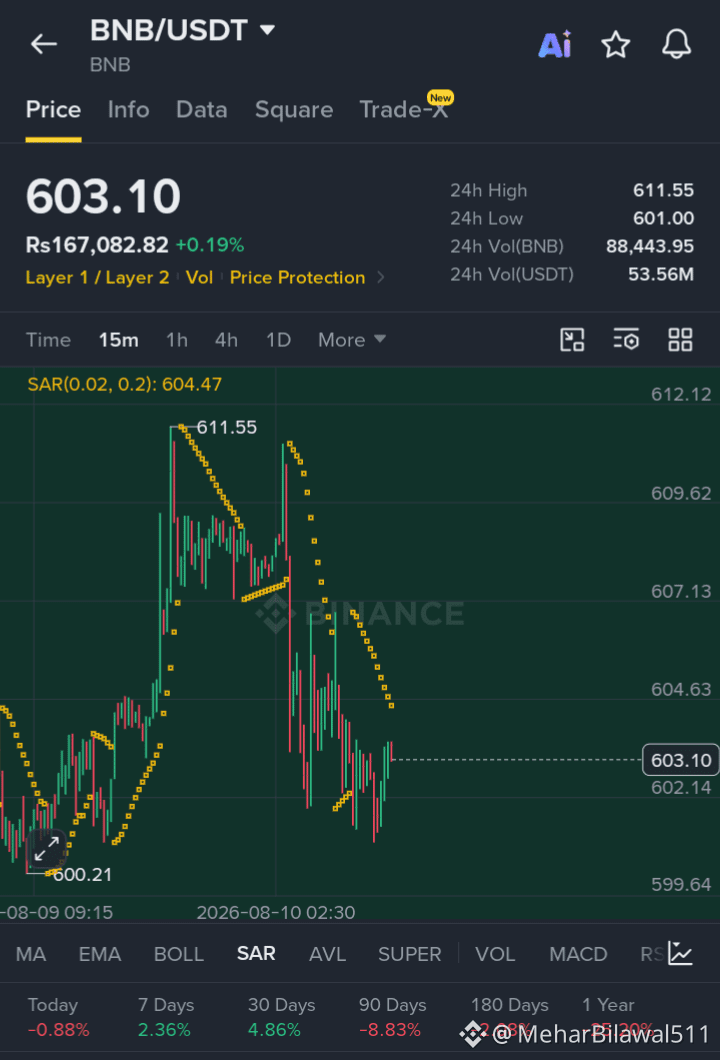Select the EMA indicator
The width and height of the screenshot is (720, 1060).
point(100,954)
